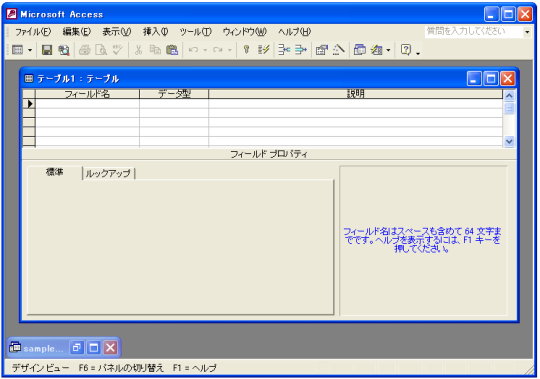Screen dimensions: 540x379
Task: Open the ファイル(F) menu
Action: coord(33,32)
